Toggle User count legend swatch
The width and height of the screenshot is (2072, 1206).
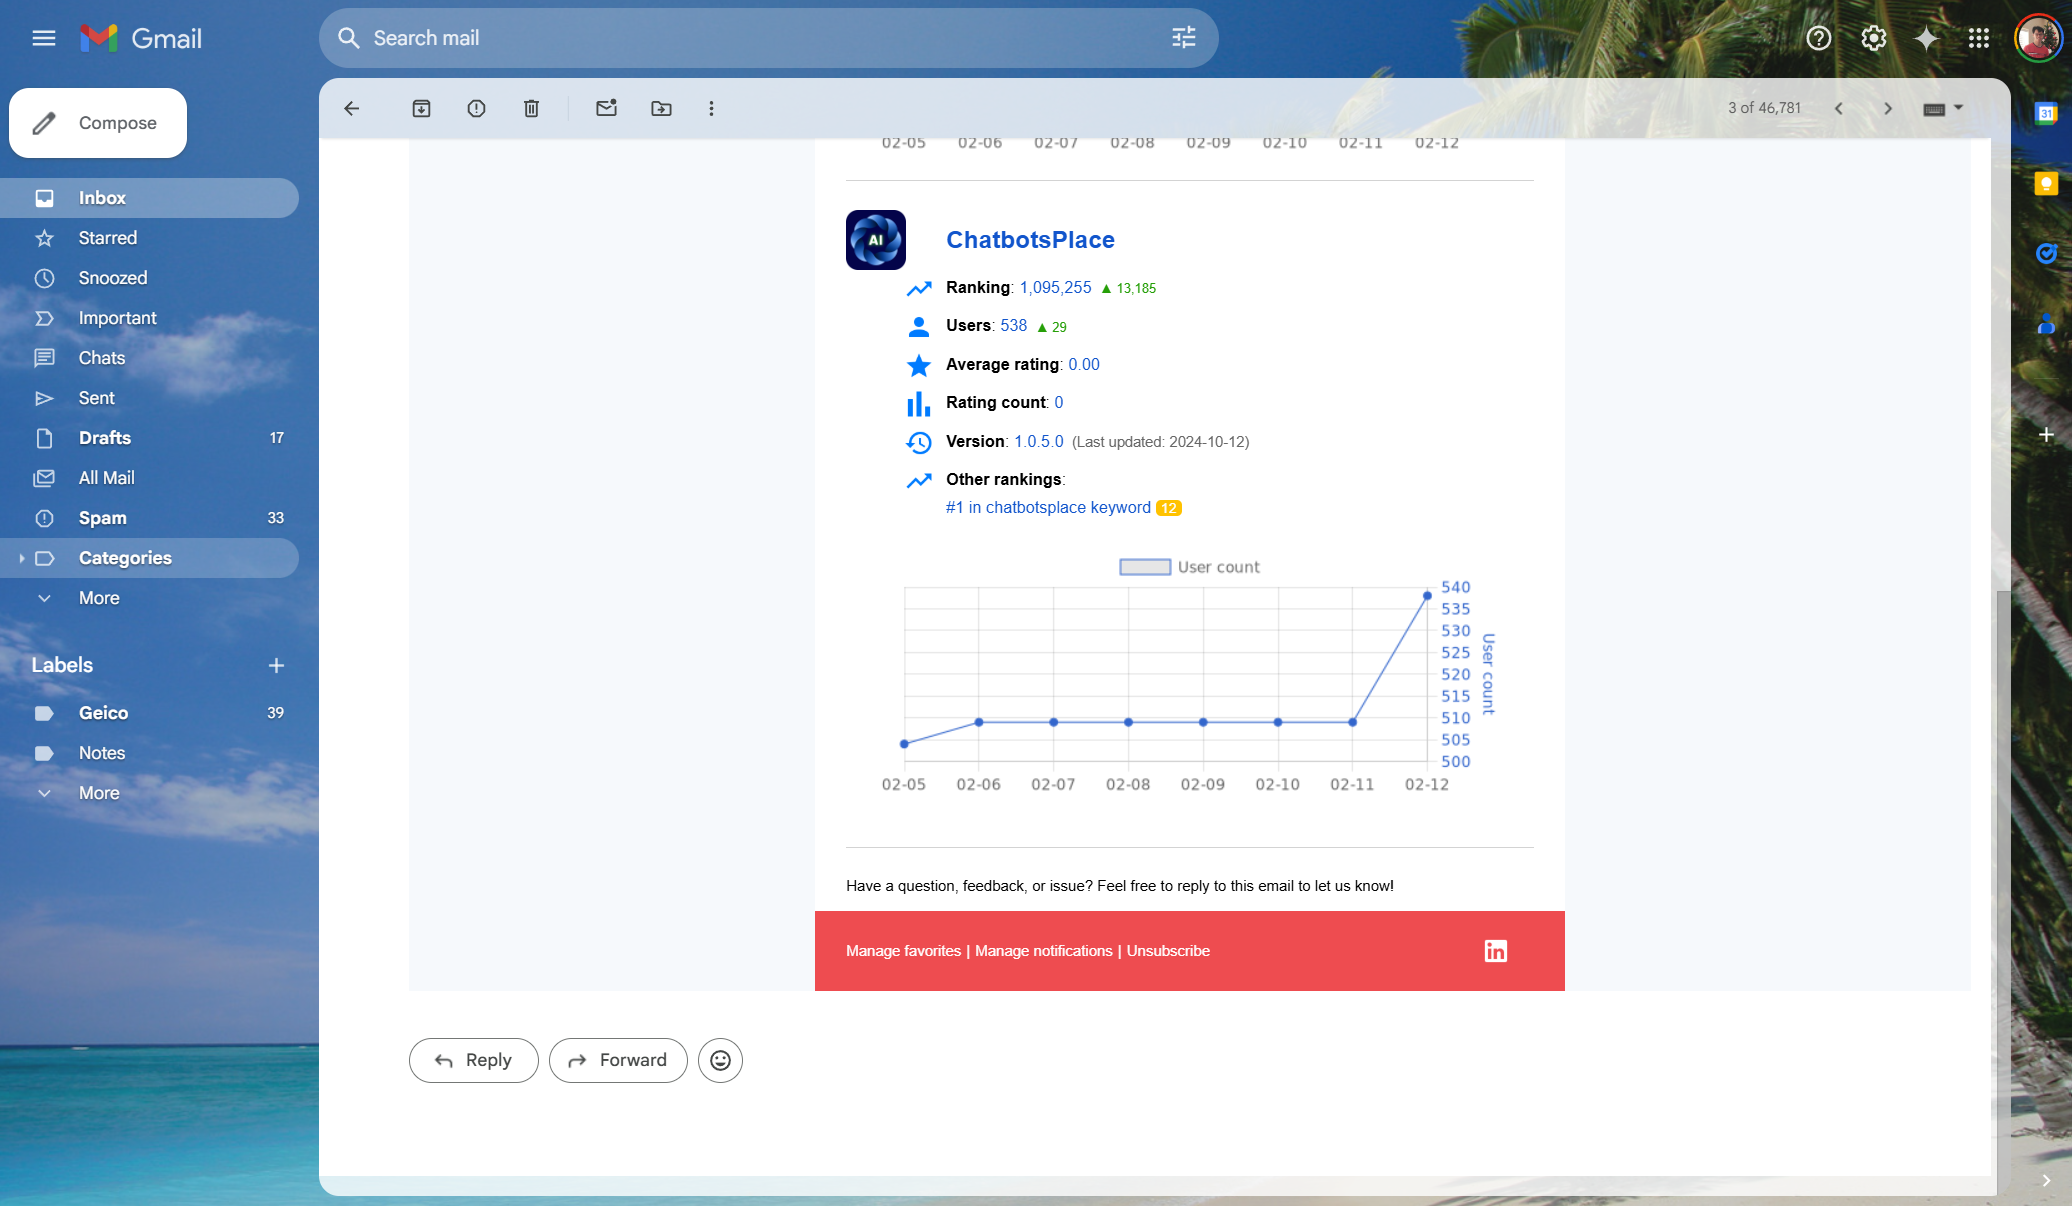1145,567
